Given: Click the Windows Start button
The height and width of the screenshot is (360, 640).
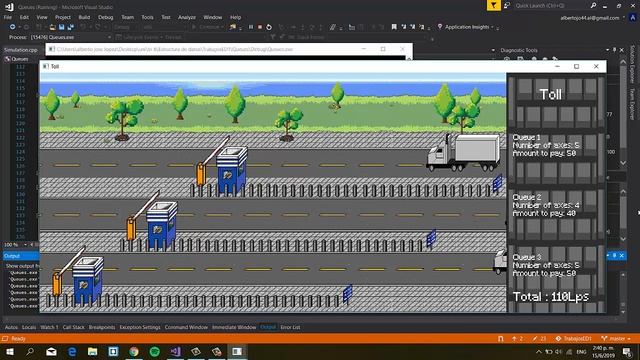Looking at the screenshot, I should click(x=10, y=351).
